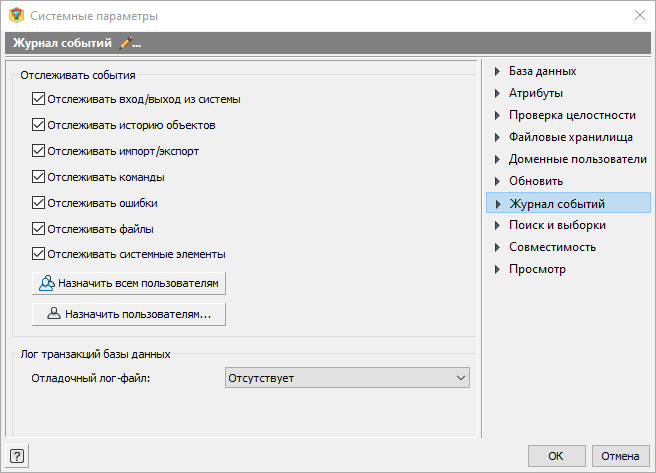Click the OK button
This screenshot has height=473, width=656.
click(x=556, y=456)
